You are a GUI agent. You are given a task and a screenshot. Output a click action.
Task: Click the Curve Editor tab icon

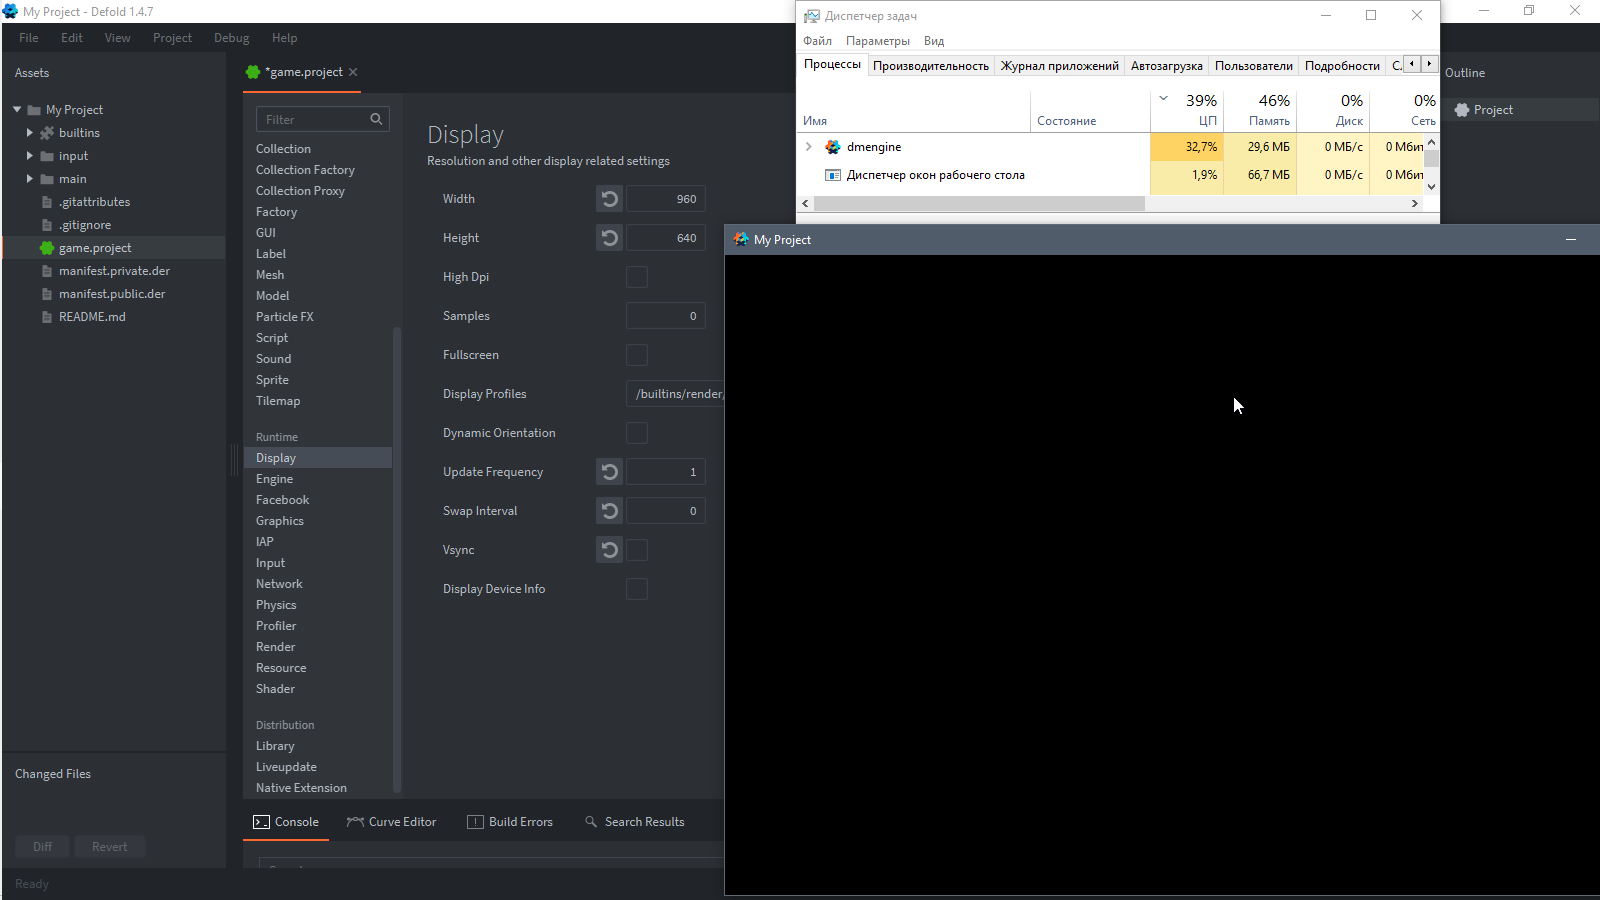coord(355,822)
